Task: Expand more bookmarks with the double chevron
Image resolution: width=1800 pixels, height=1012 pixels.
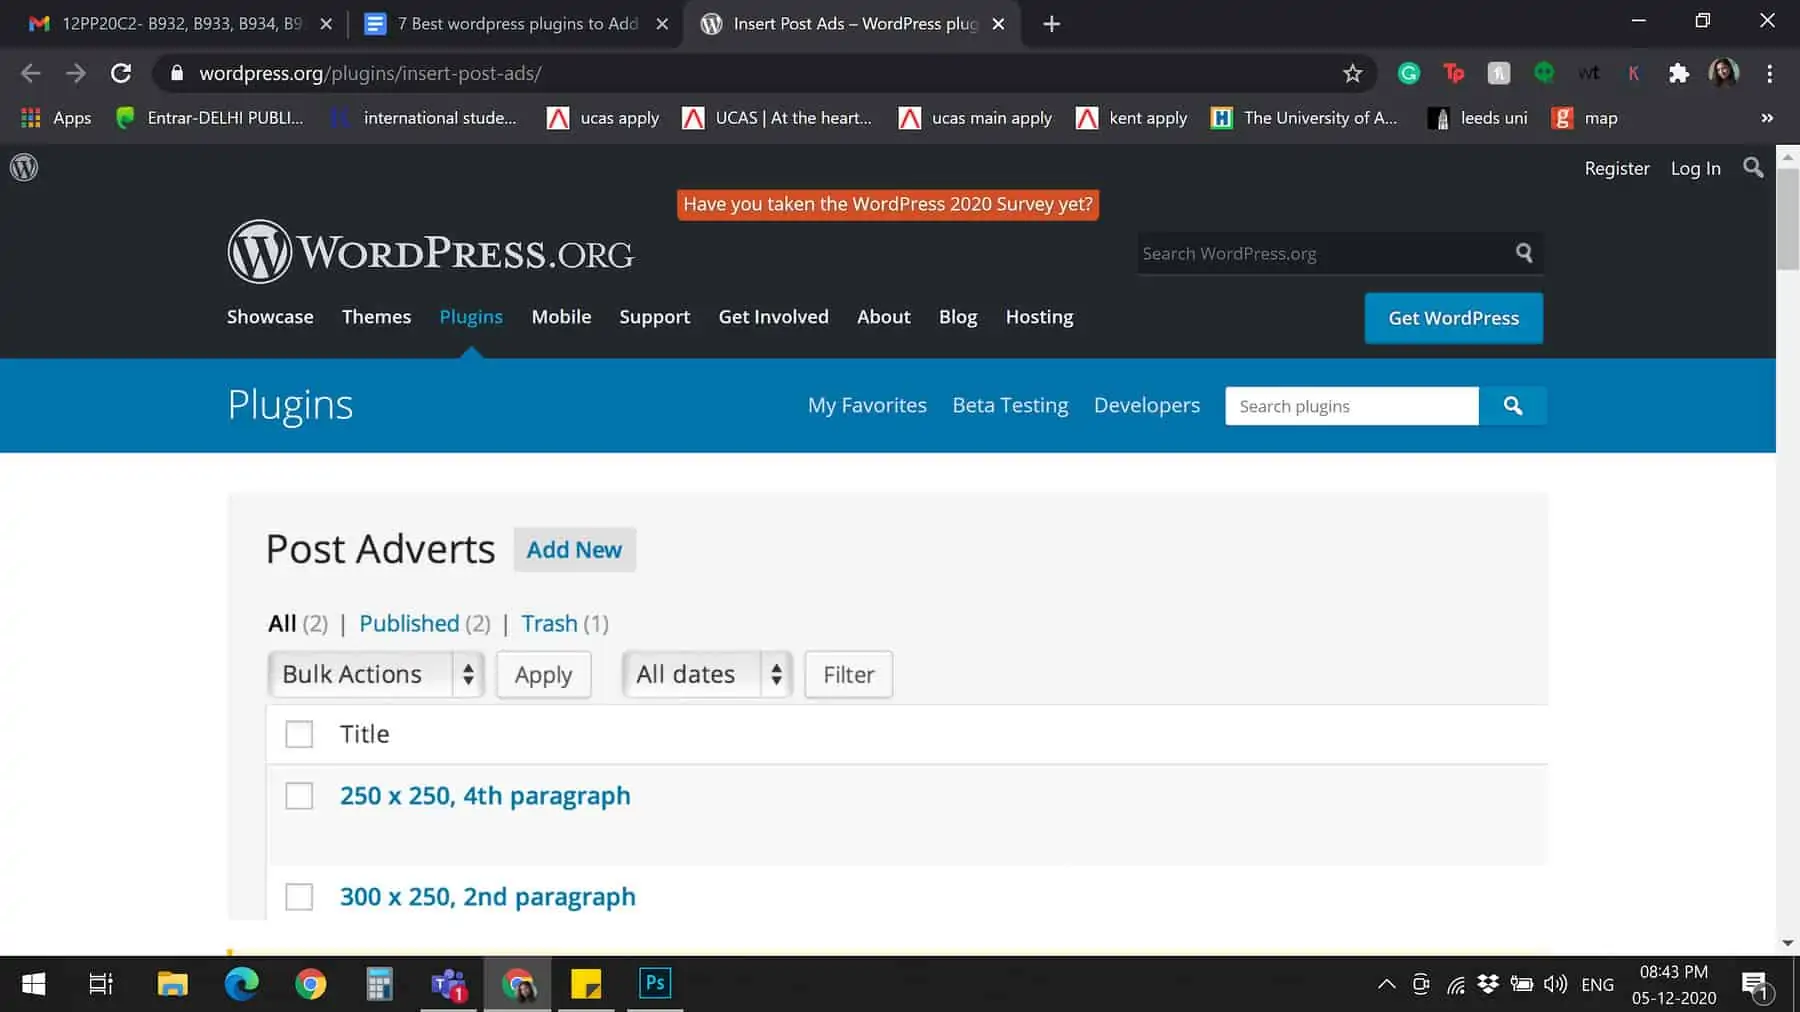Action: 1767,118
